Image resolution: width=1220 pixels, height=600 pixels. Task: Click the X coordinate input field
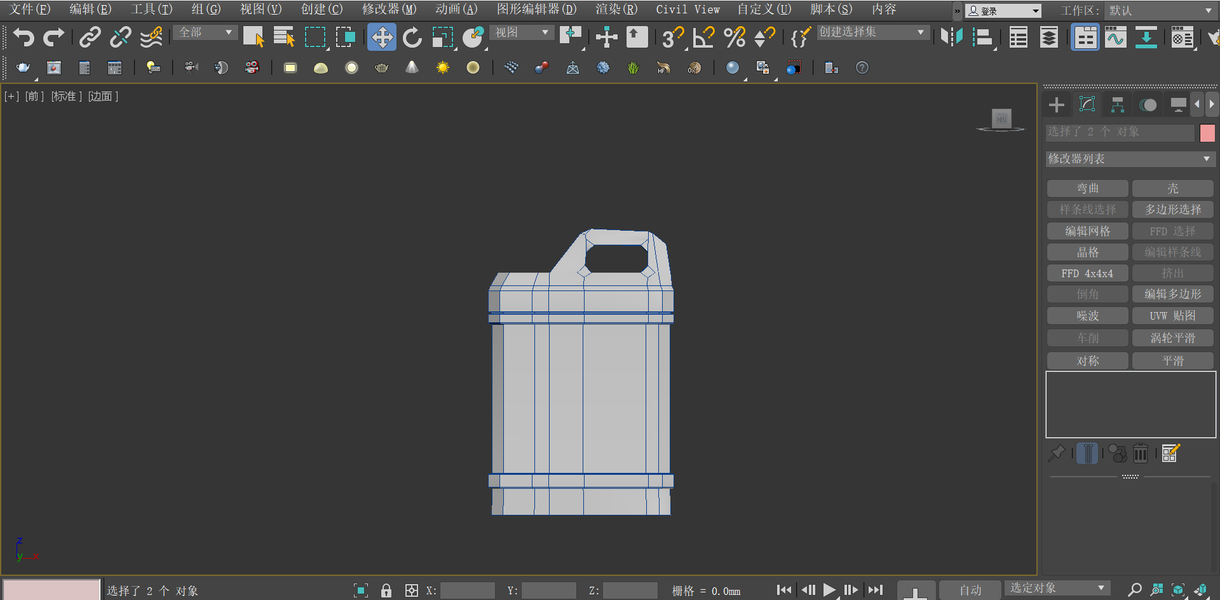[x=467, y=591]
